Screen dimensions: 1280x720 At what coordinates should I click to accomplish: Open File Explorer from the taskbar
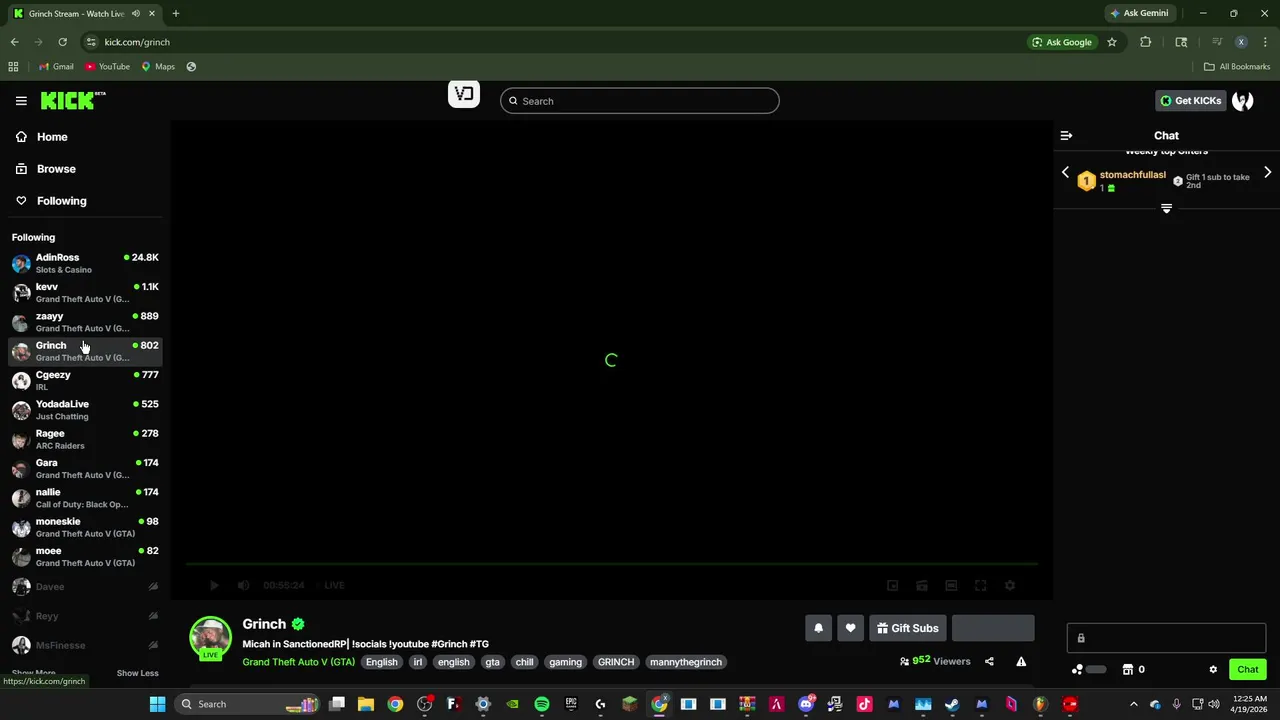point(366,704)
